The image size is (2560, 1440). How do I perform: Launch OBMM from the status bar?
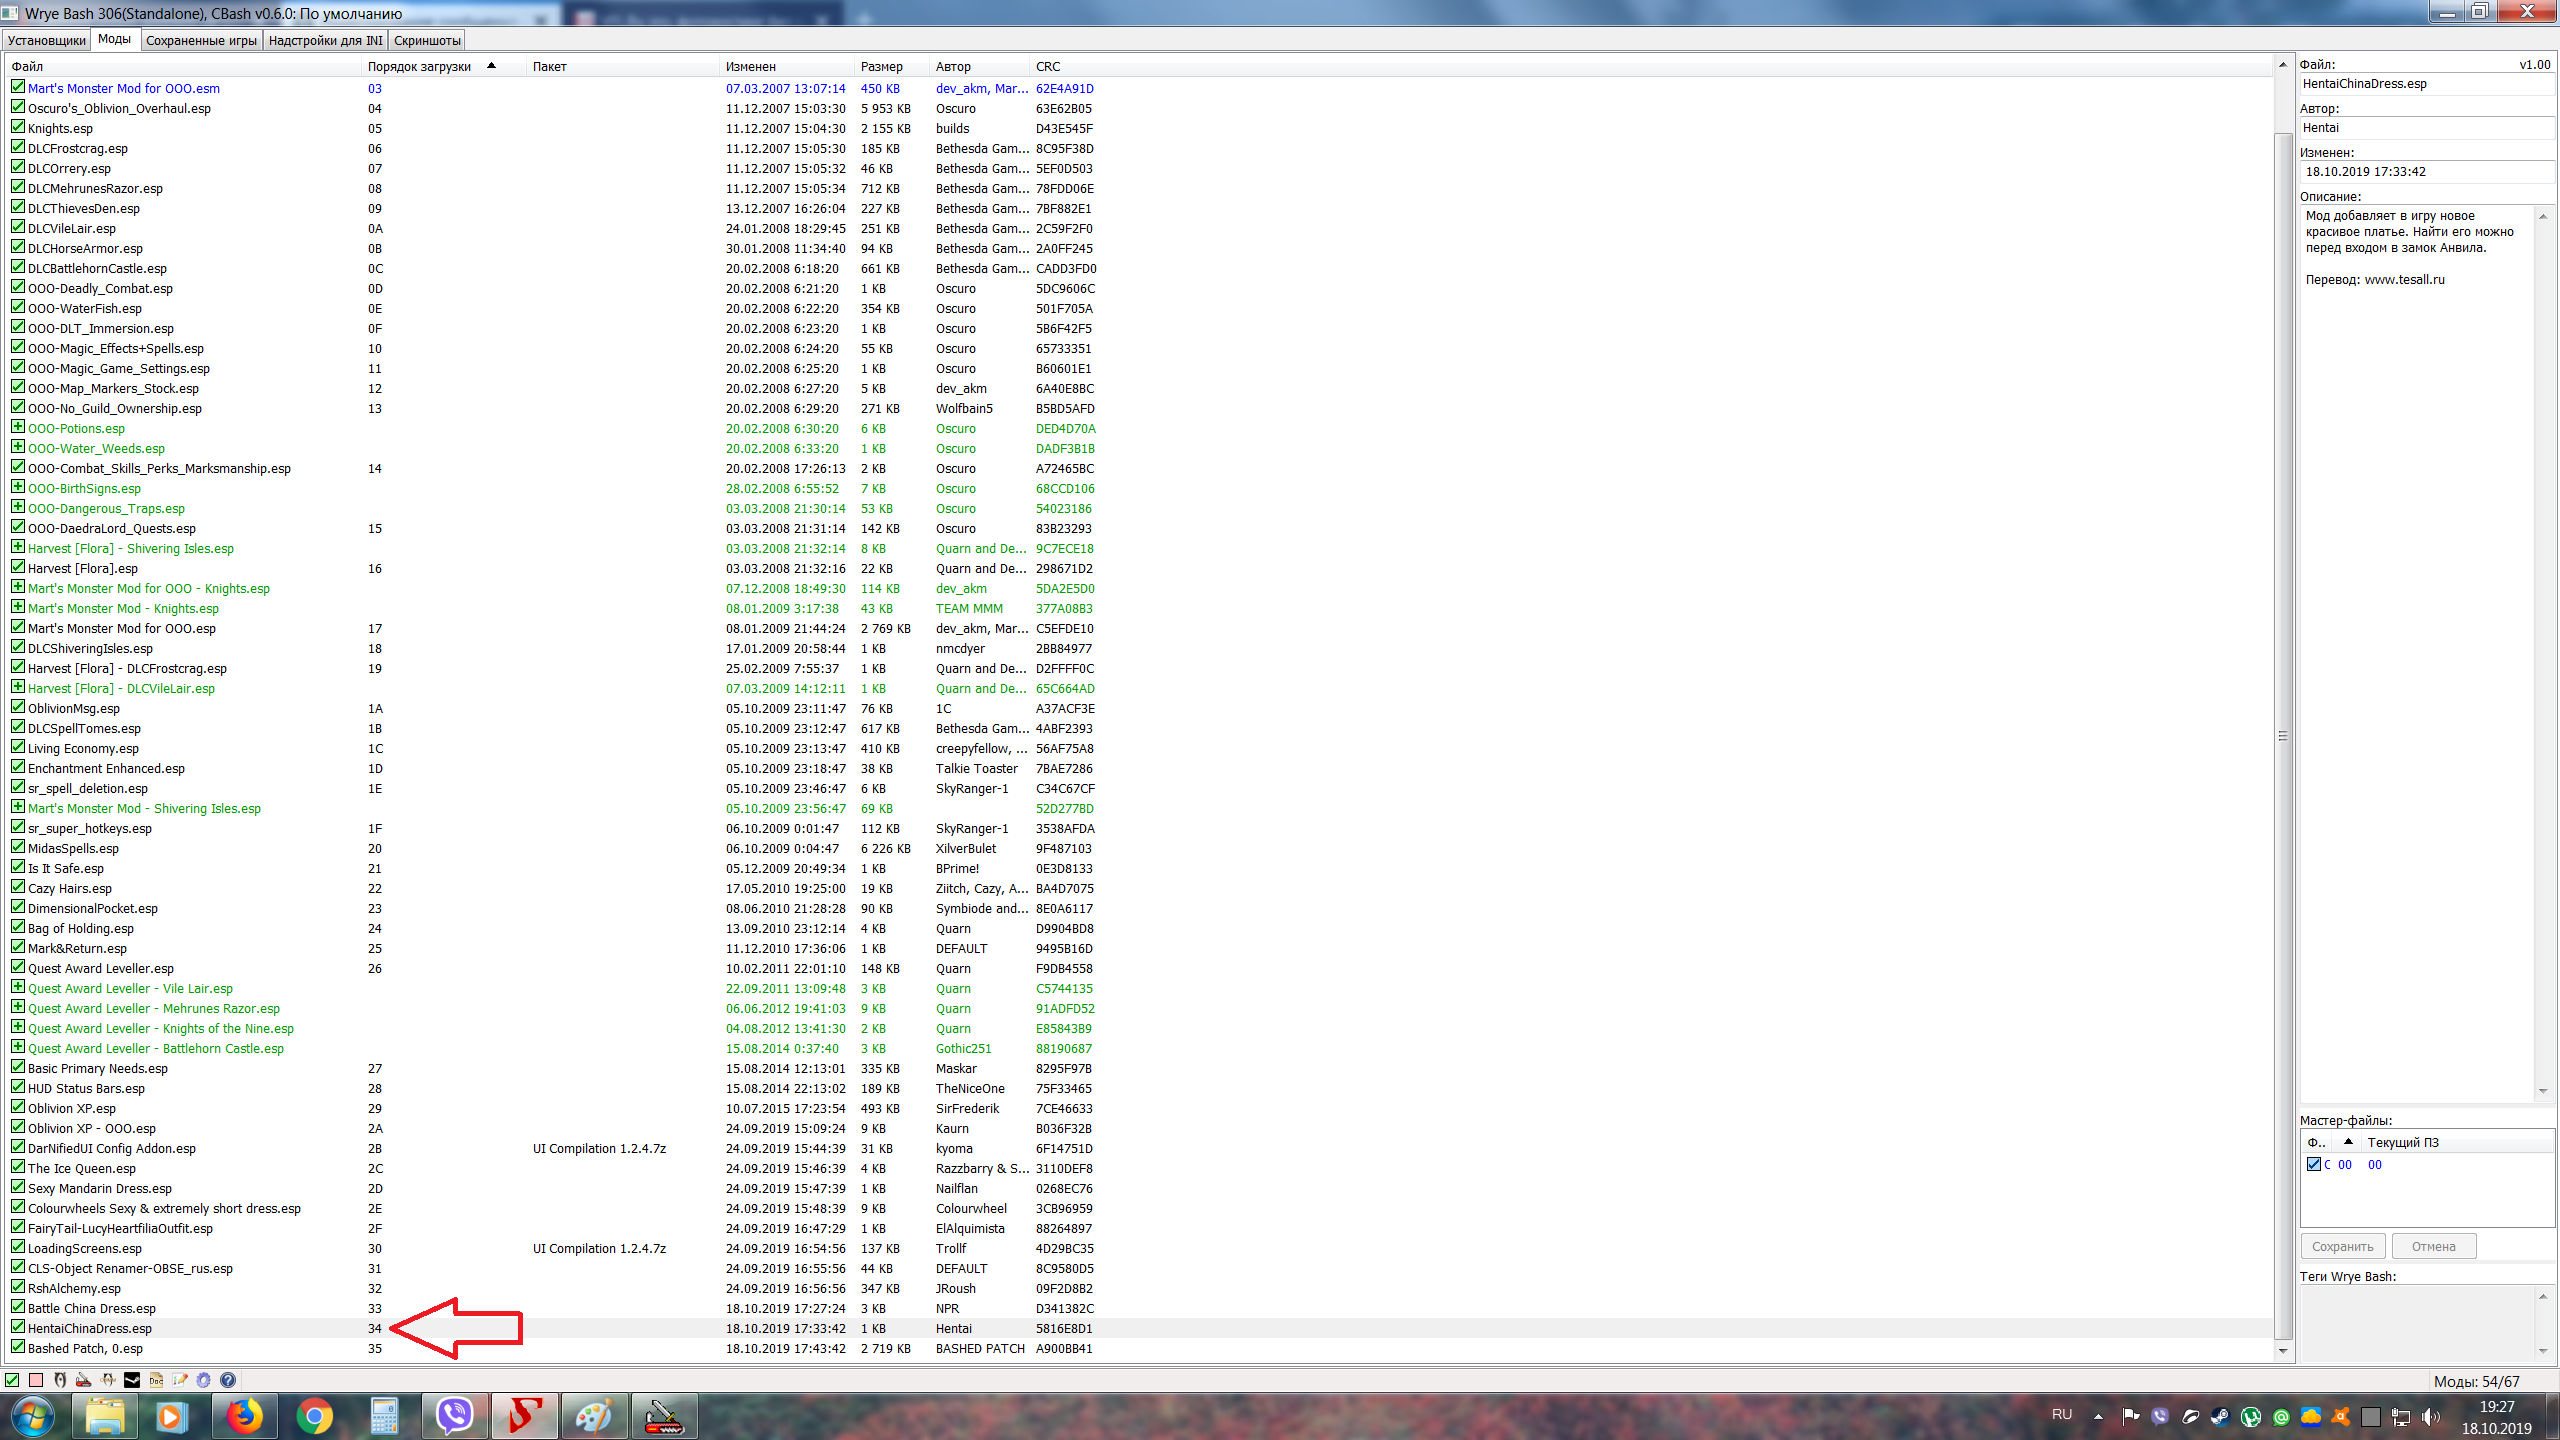coord(108,1380)
